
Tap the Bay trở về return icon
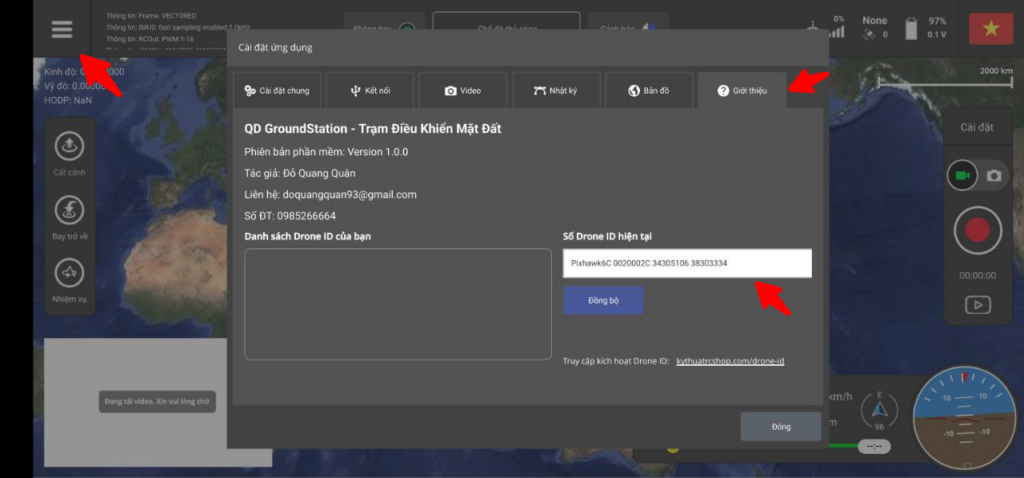click(x=69, y=210)
